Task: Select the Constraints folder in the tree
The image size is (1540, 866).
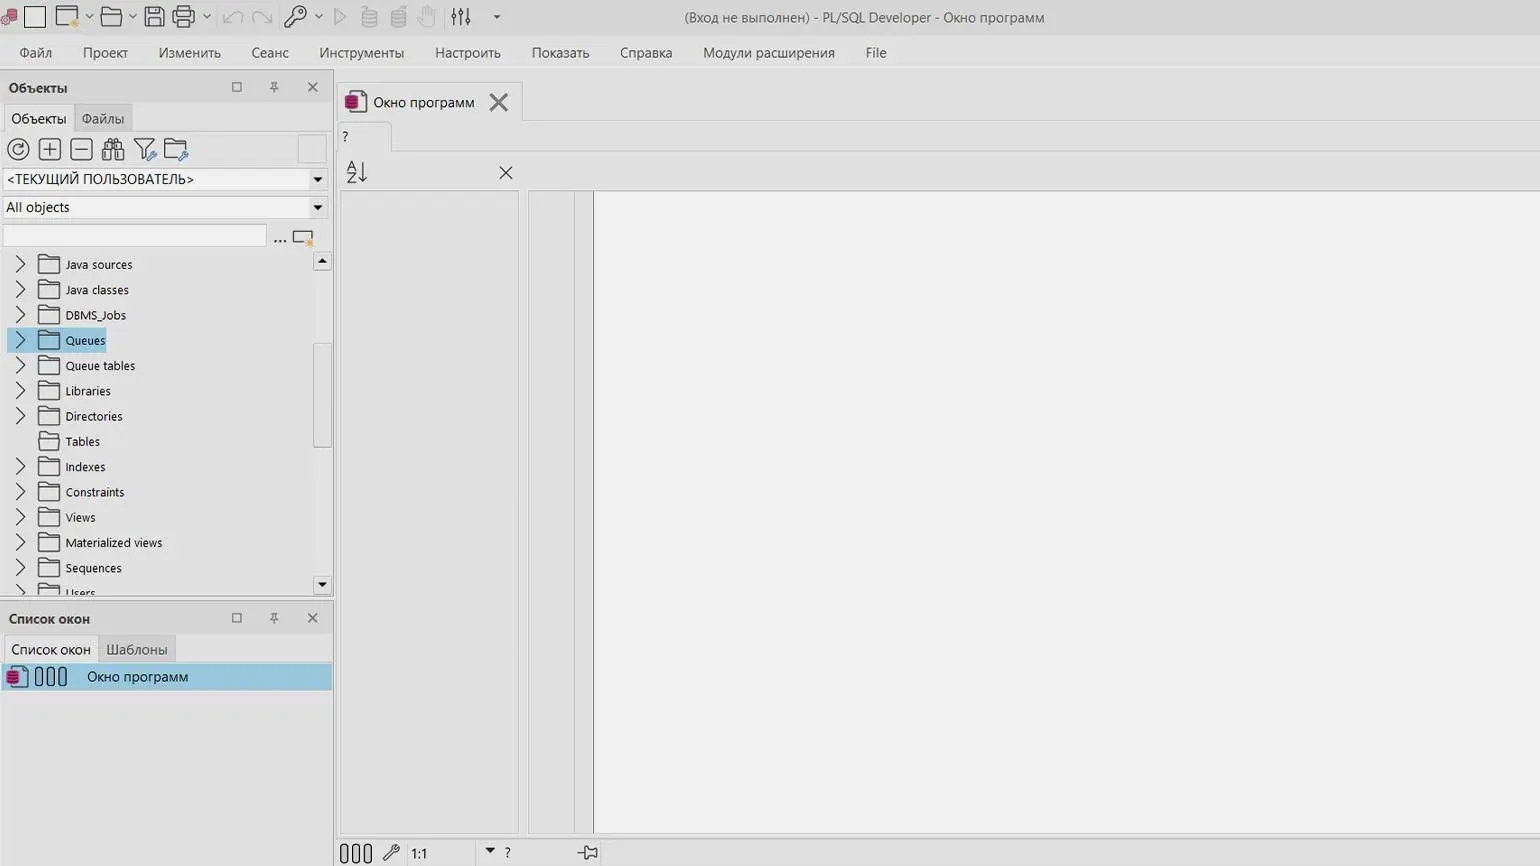Action: (95, 492)
